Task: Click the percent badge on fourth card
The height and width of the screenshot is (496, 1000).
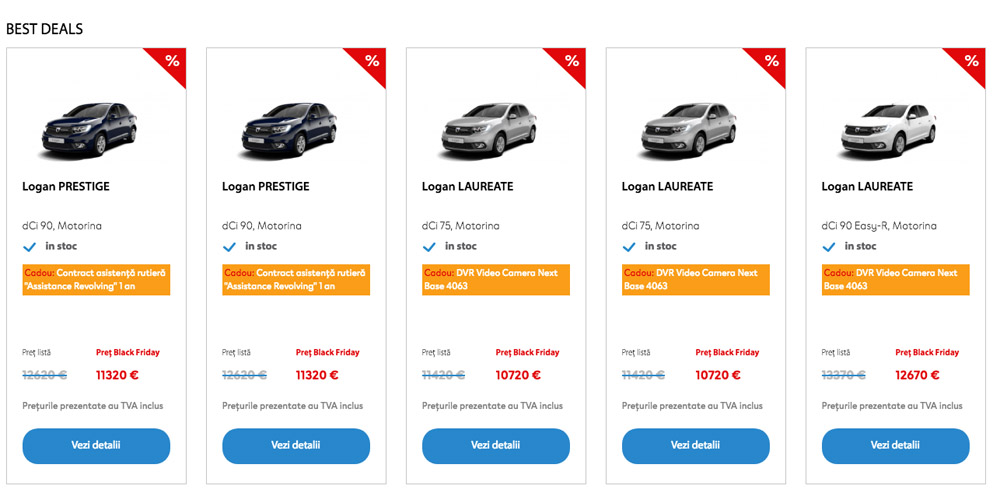Action: point(771,62)
